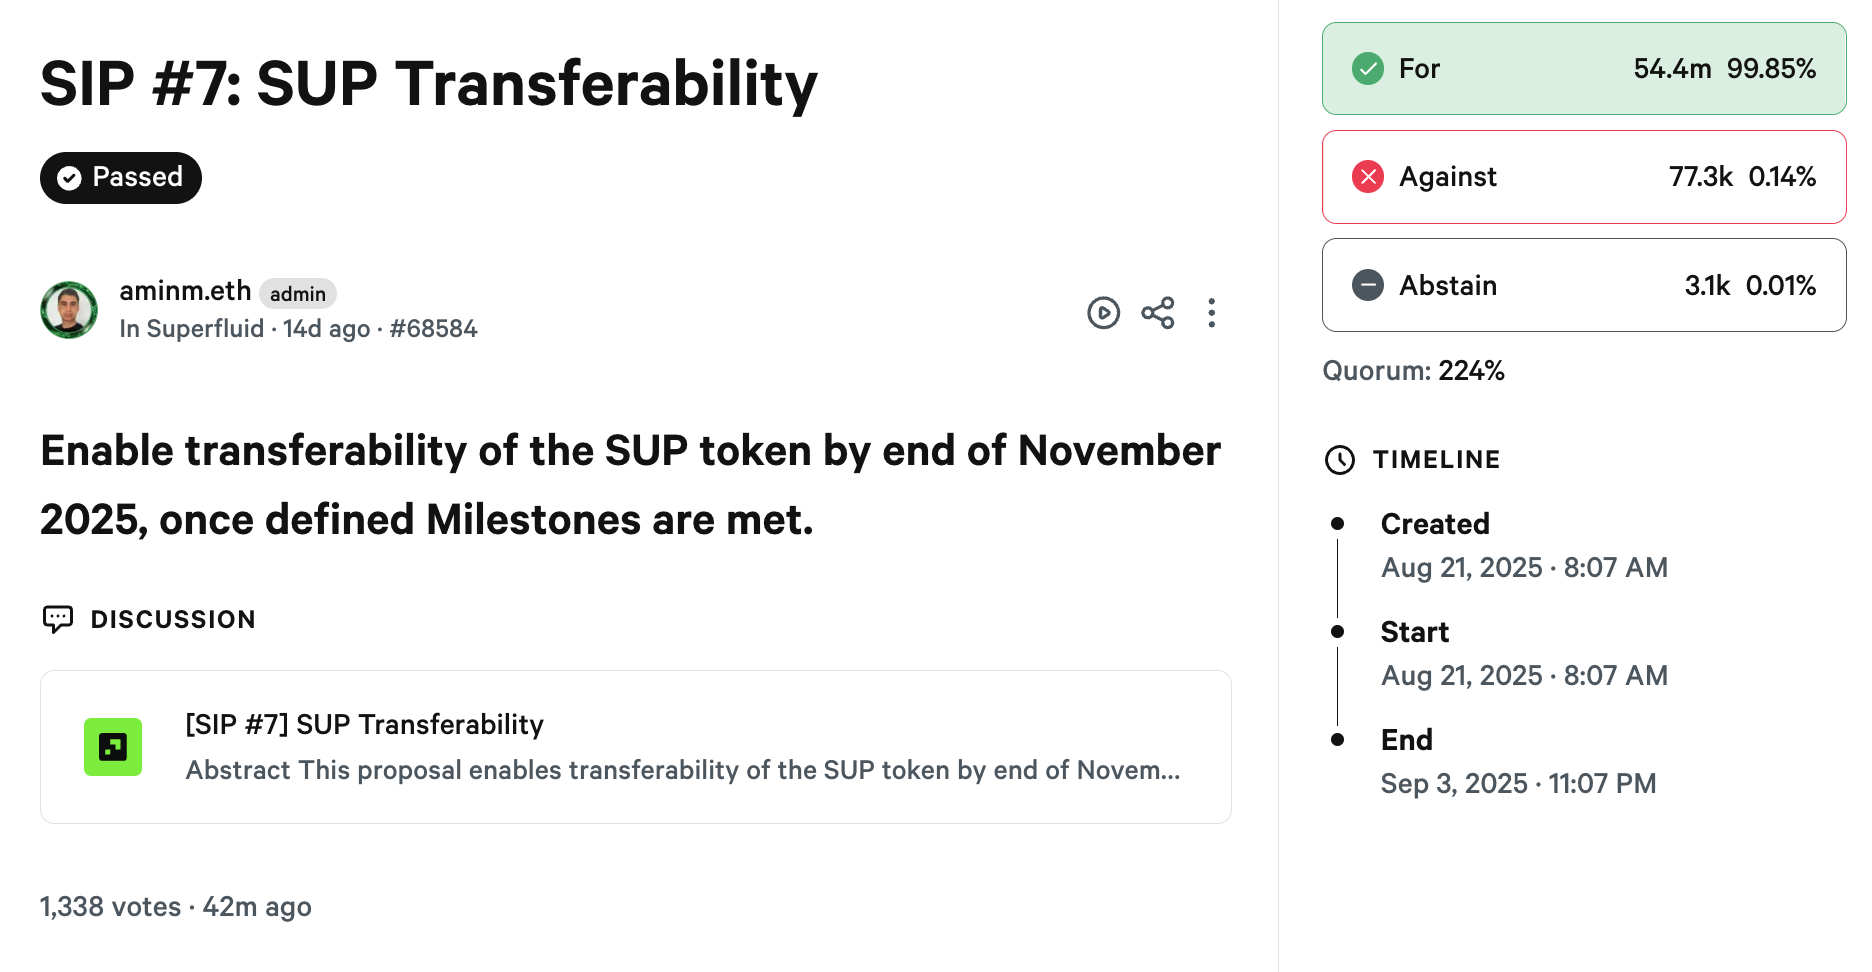Open the aminm.eth author profile link

pos(185,291)
